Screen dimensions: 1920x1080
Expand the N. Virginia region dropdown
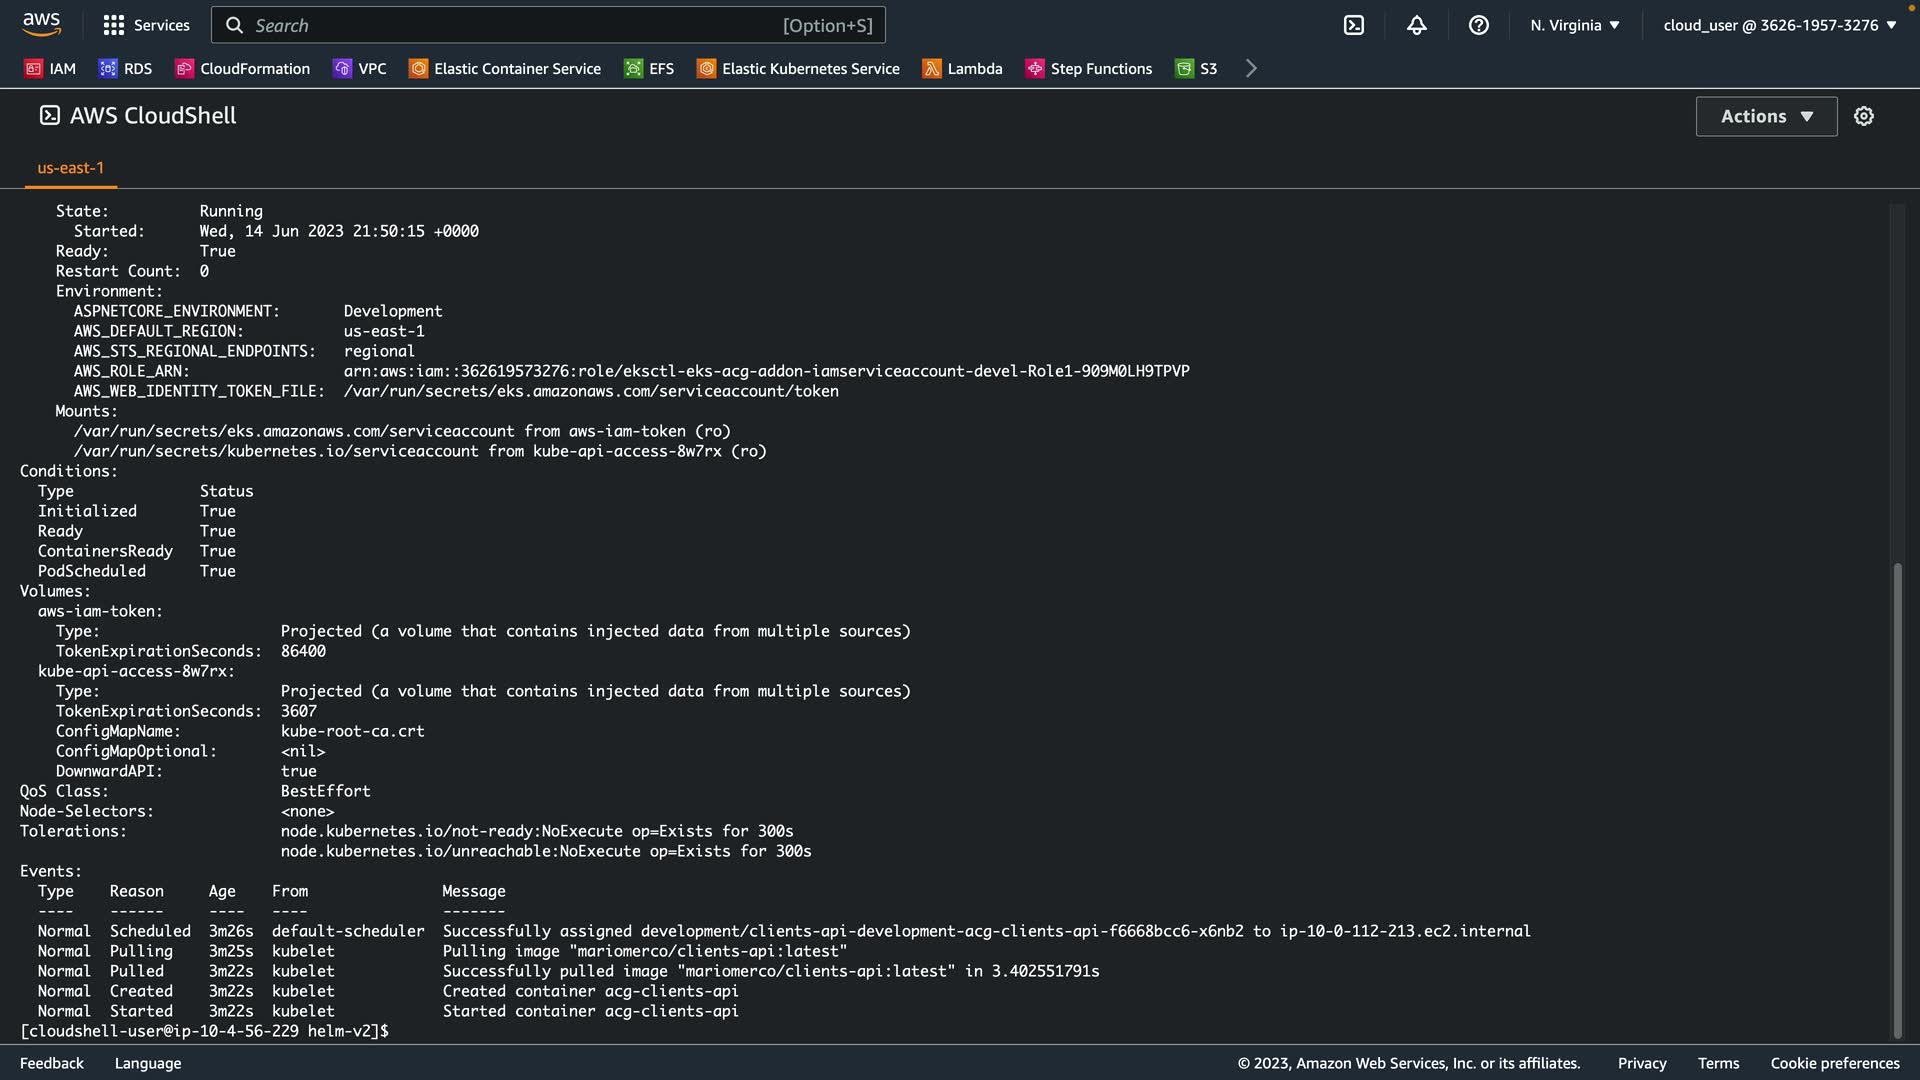(1574, 25)
